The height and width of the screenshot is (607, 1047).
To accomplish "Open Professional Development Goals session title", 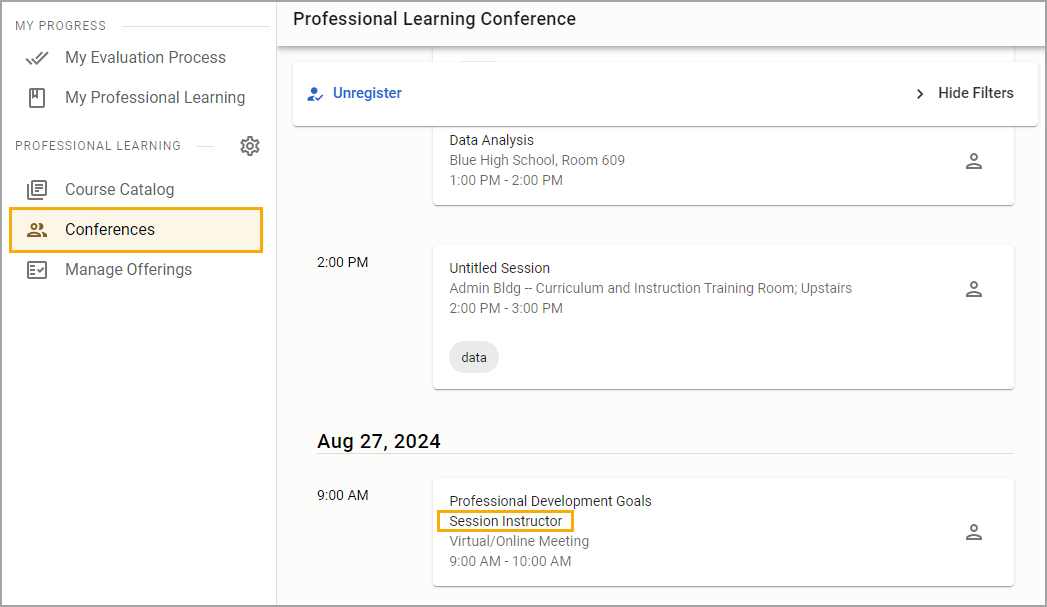I will click(x=550, y=501).
